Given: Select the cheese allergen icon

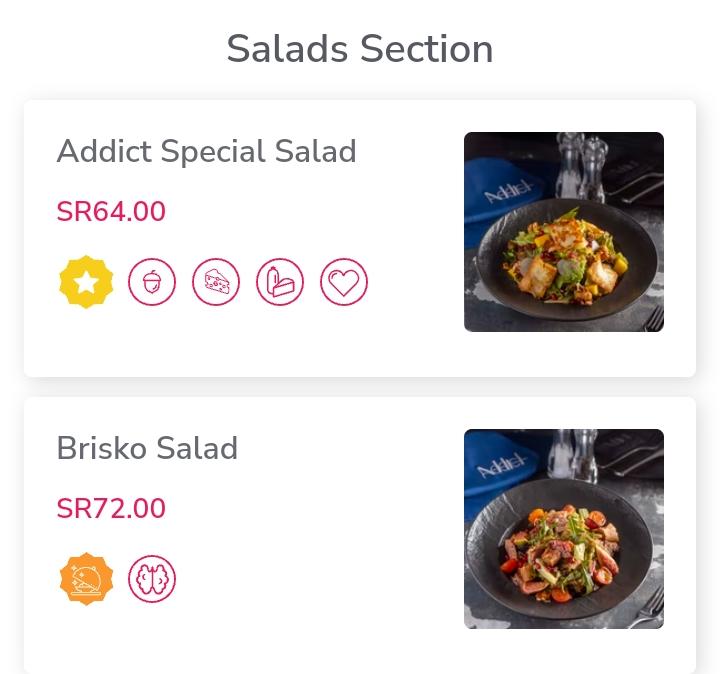Looking at the screenshot, I should (216, 282).
